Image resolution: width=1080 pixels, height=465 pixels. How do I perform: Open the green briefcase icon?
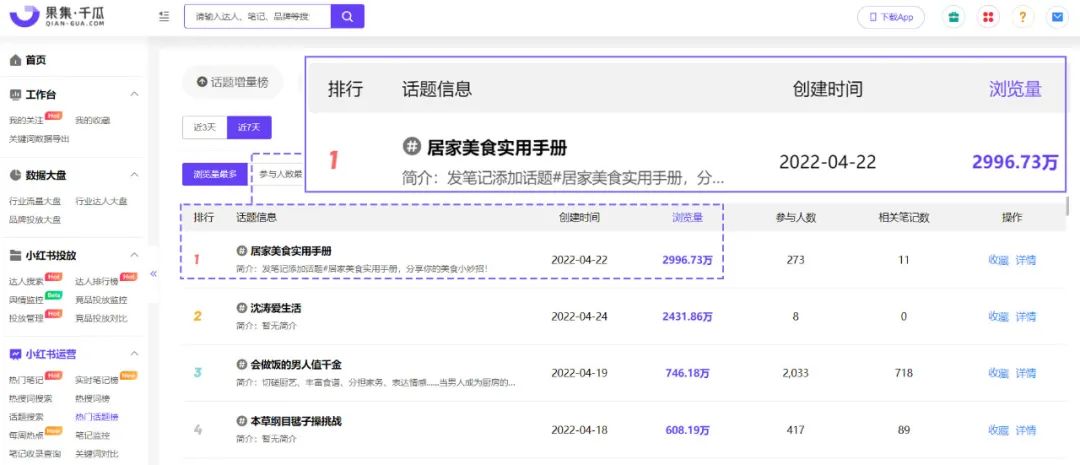coord(954,18)
